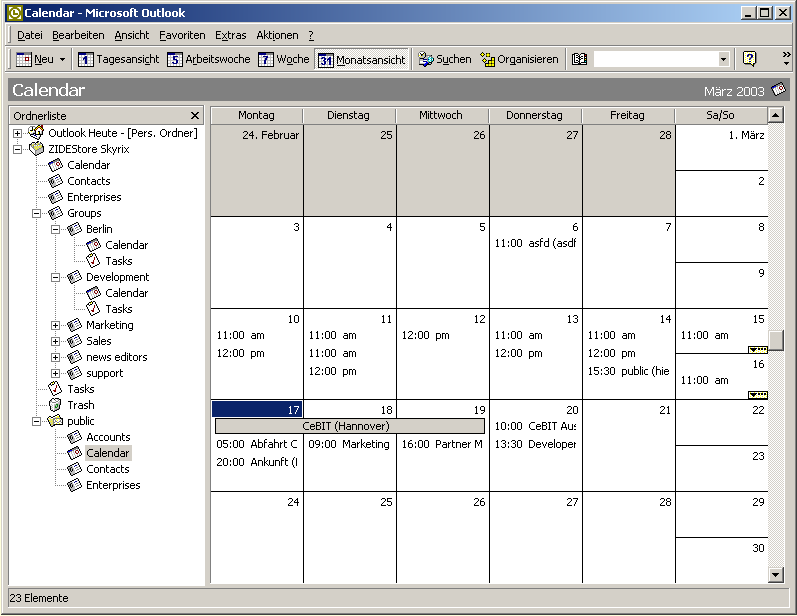Close the Ordnerliste folder pane
This screenshot has height=616, width=797.
click(195, 115)
